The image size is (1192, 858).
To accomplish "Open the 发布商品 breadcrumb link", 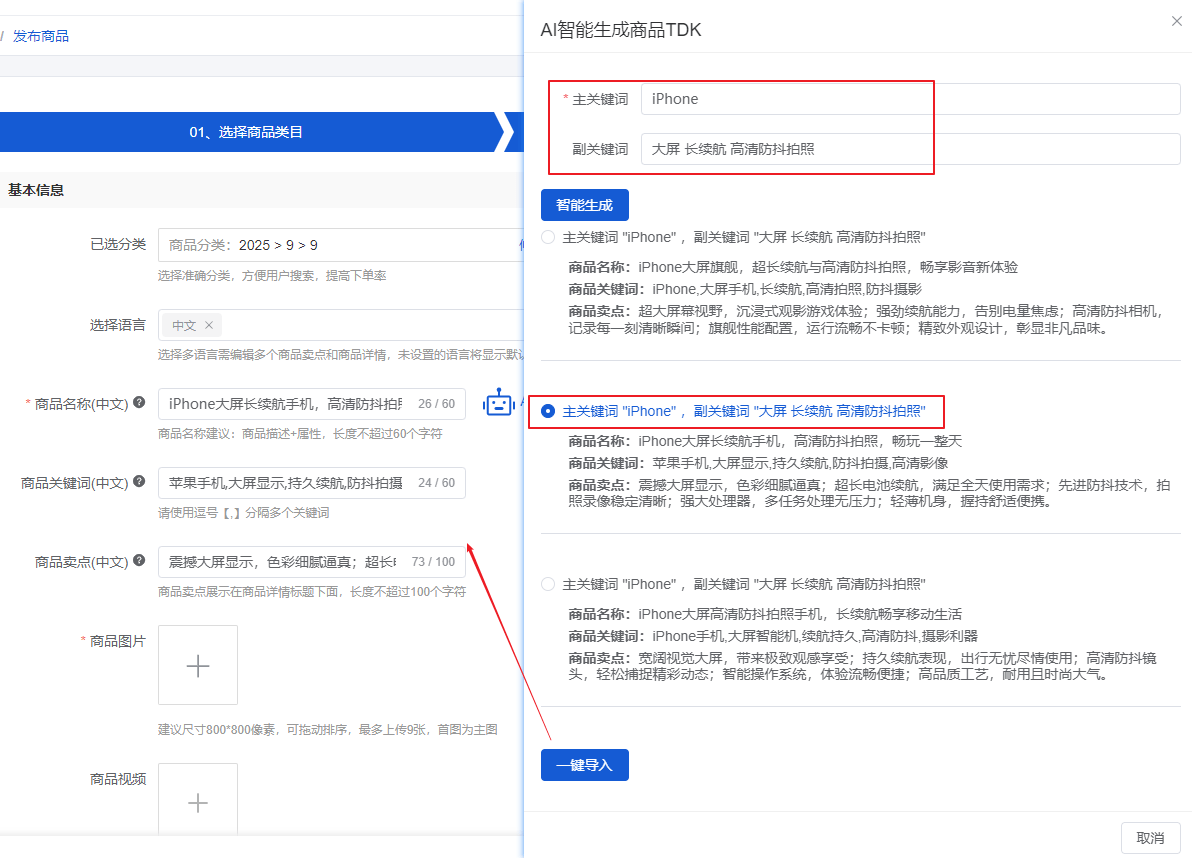I will (41, 36).
